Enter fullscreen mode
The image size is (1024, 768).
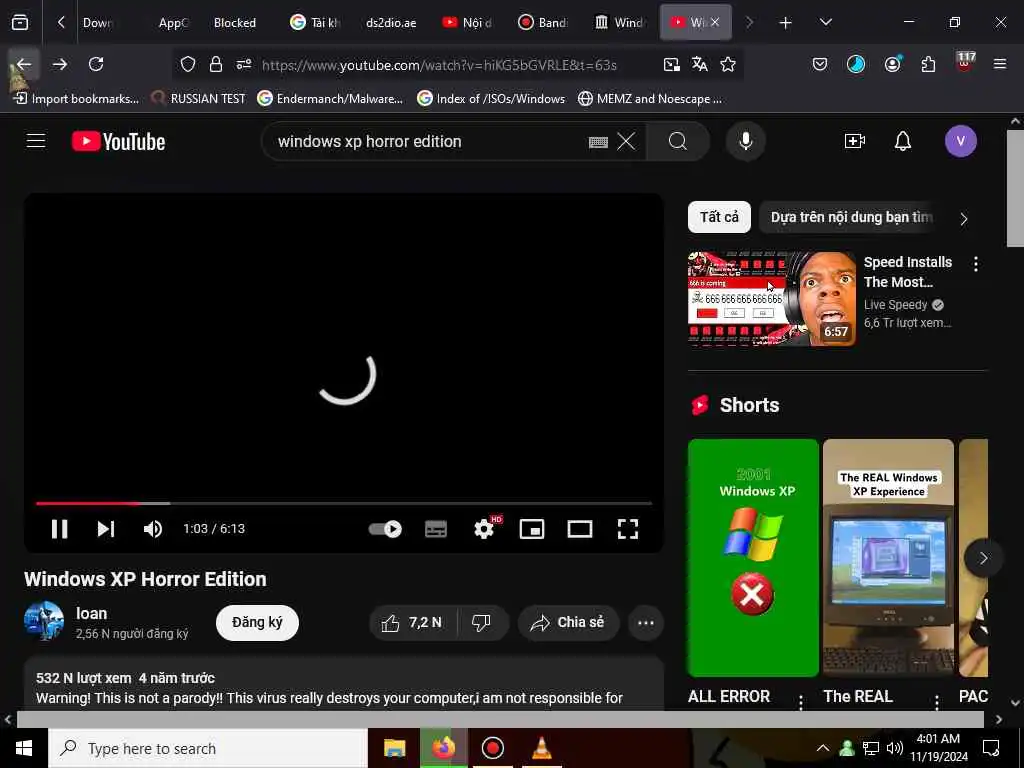(628, 529)
